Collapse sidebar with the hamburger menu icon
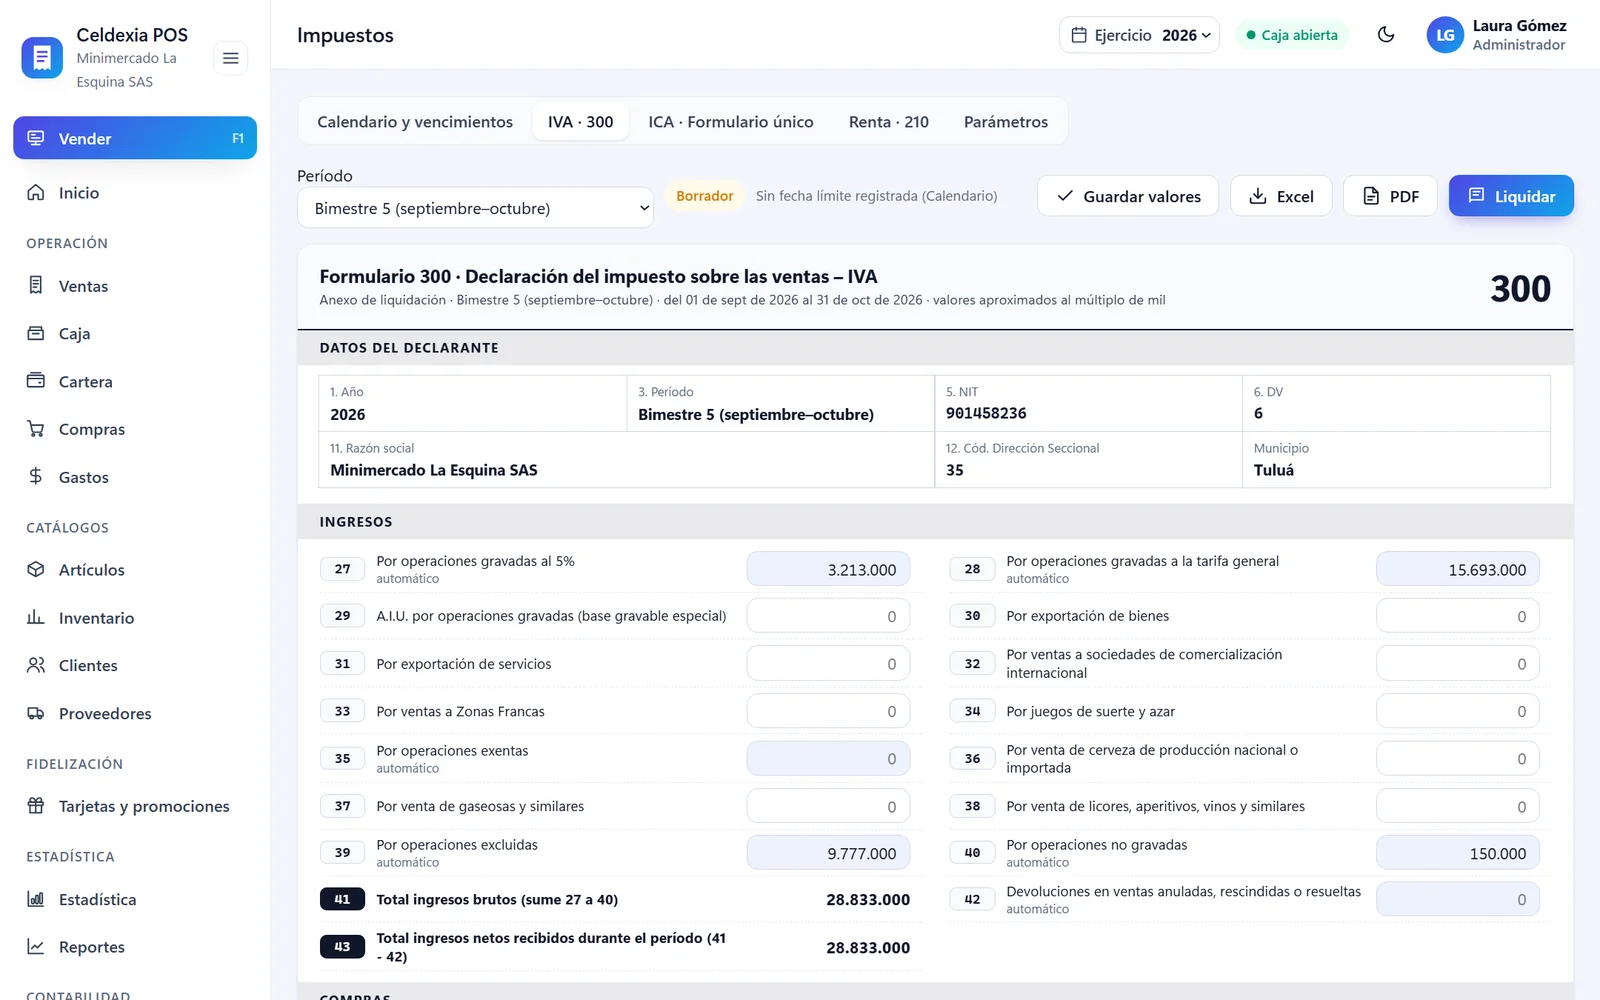This screenshot has height=1000, width=1600. point(230,58)
